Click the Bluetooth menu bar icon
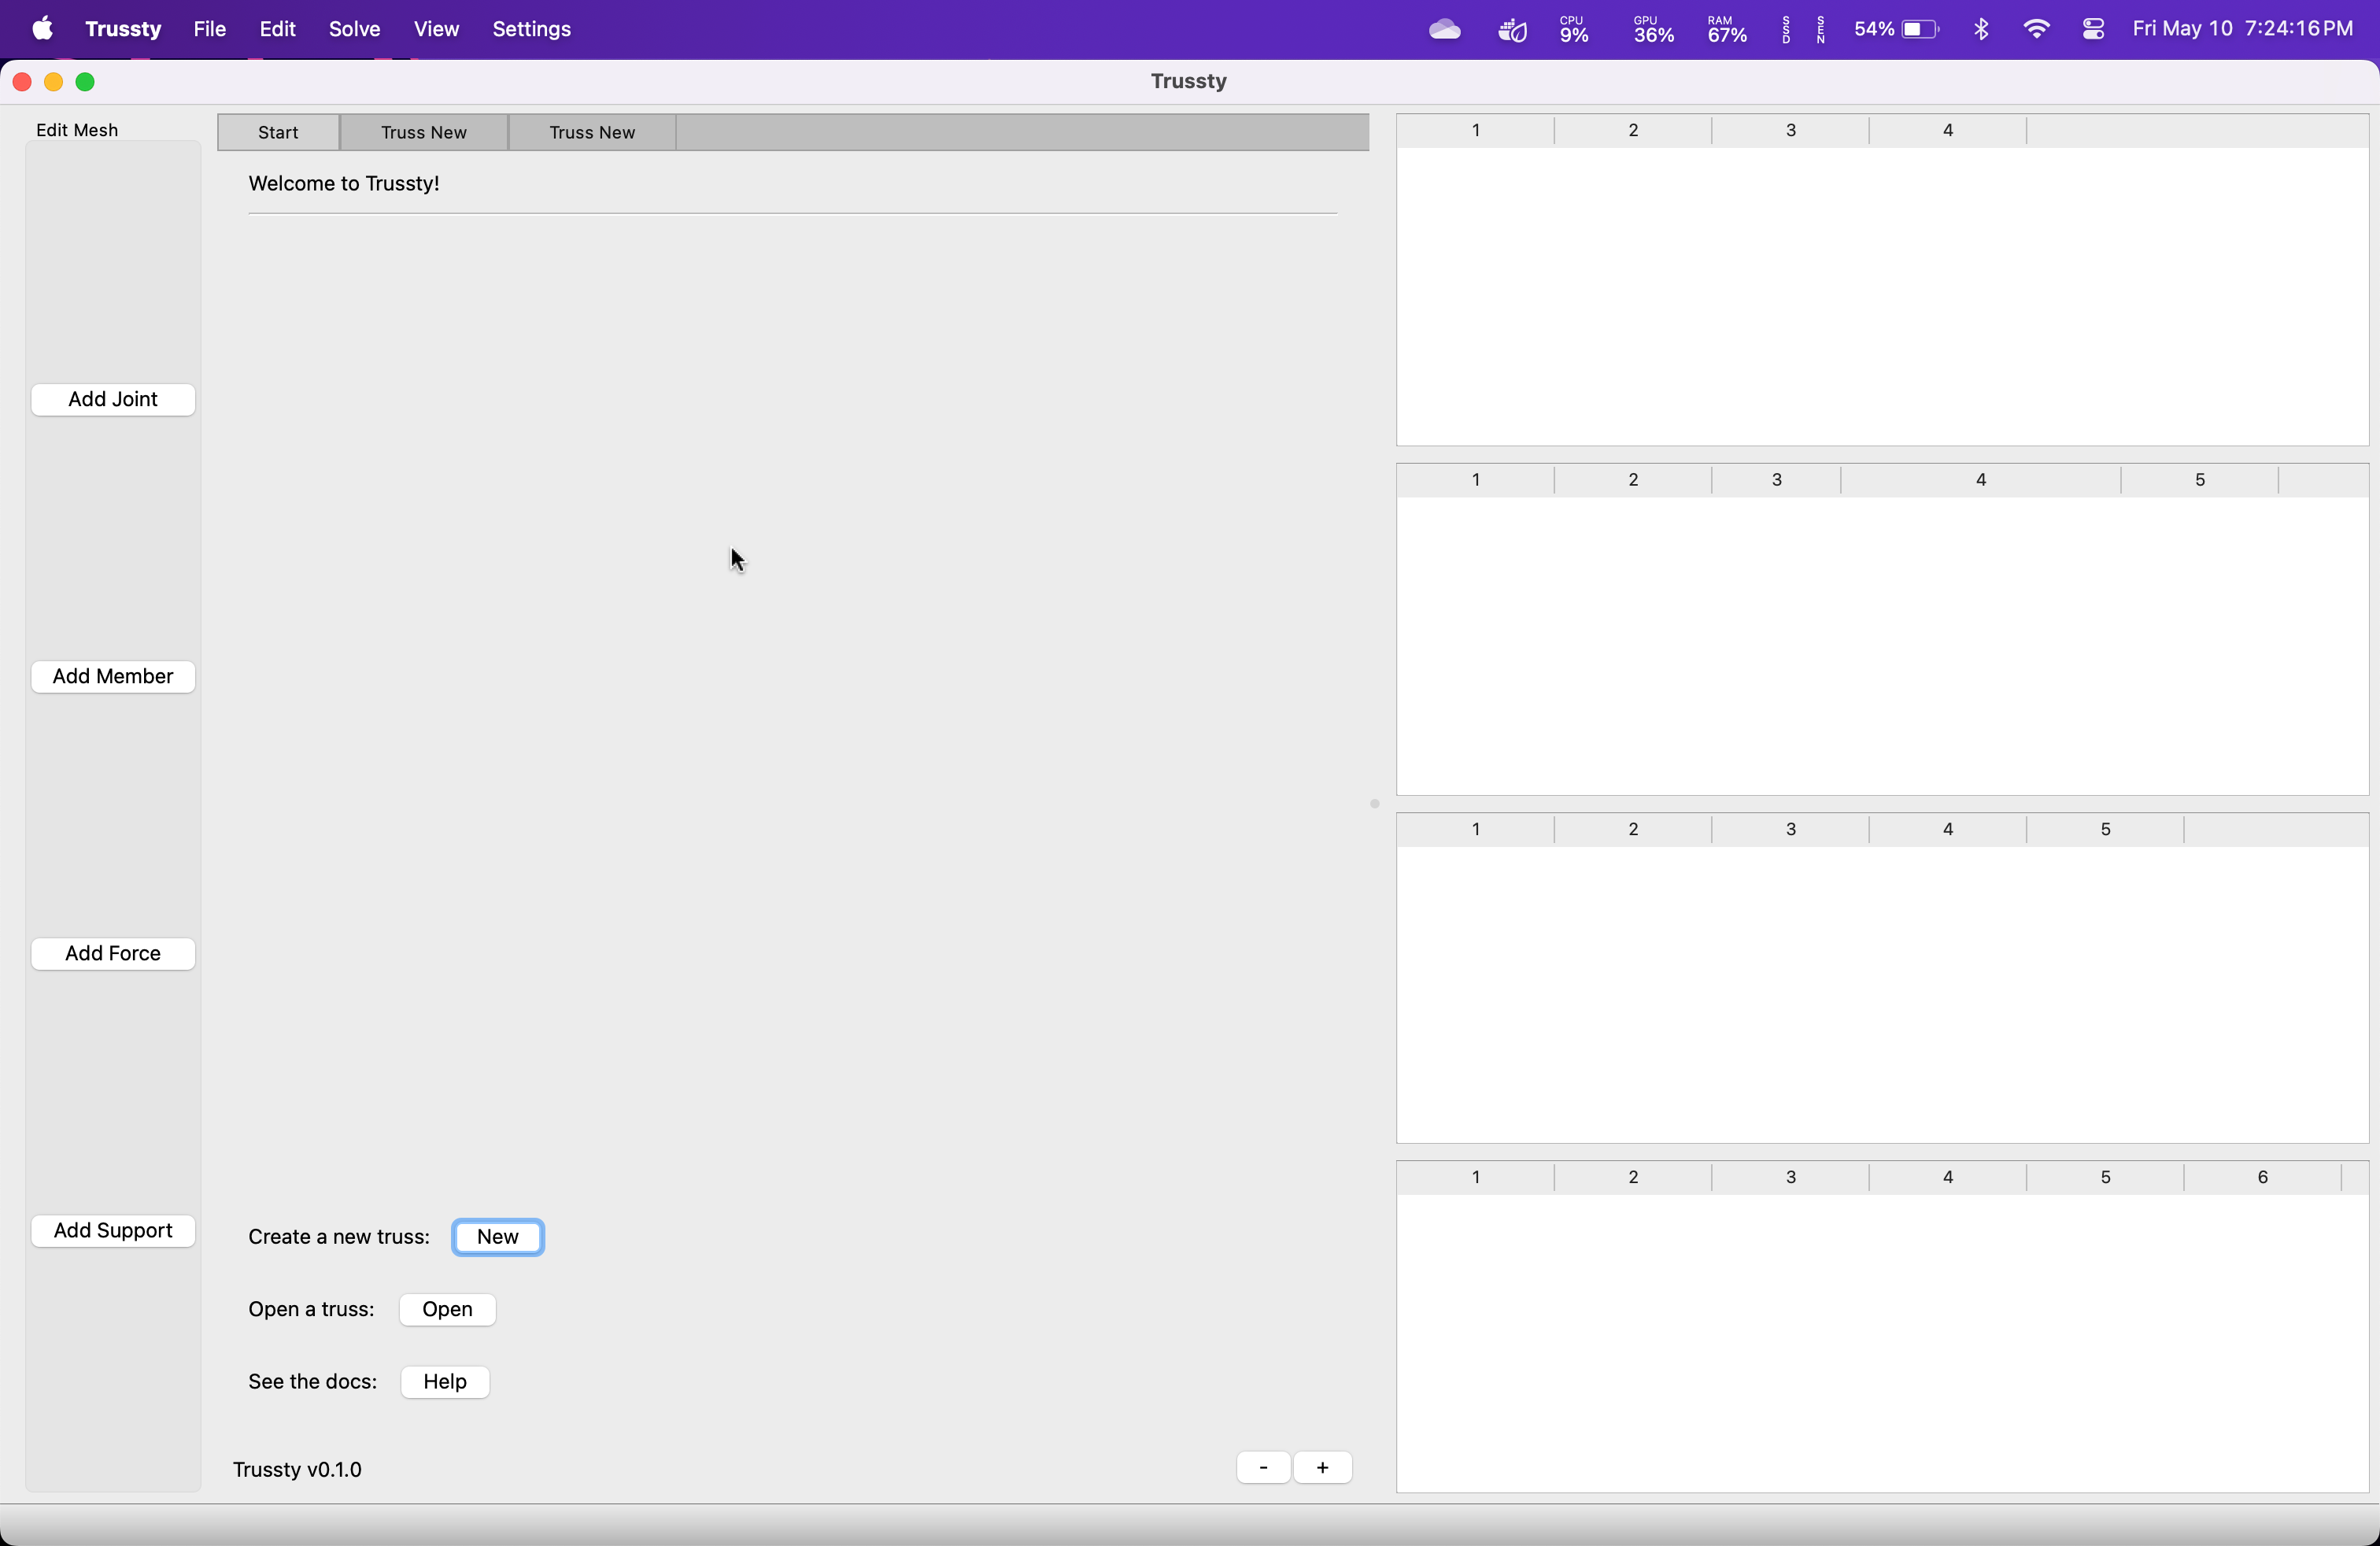This screenshot has height=1546, width=2380. pos(1981,29)
